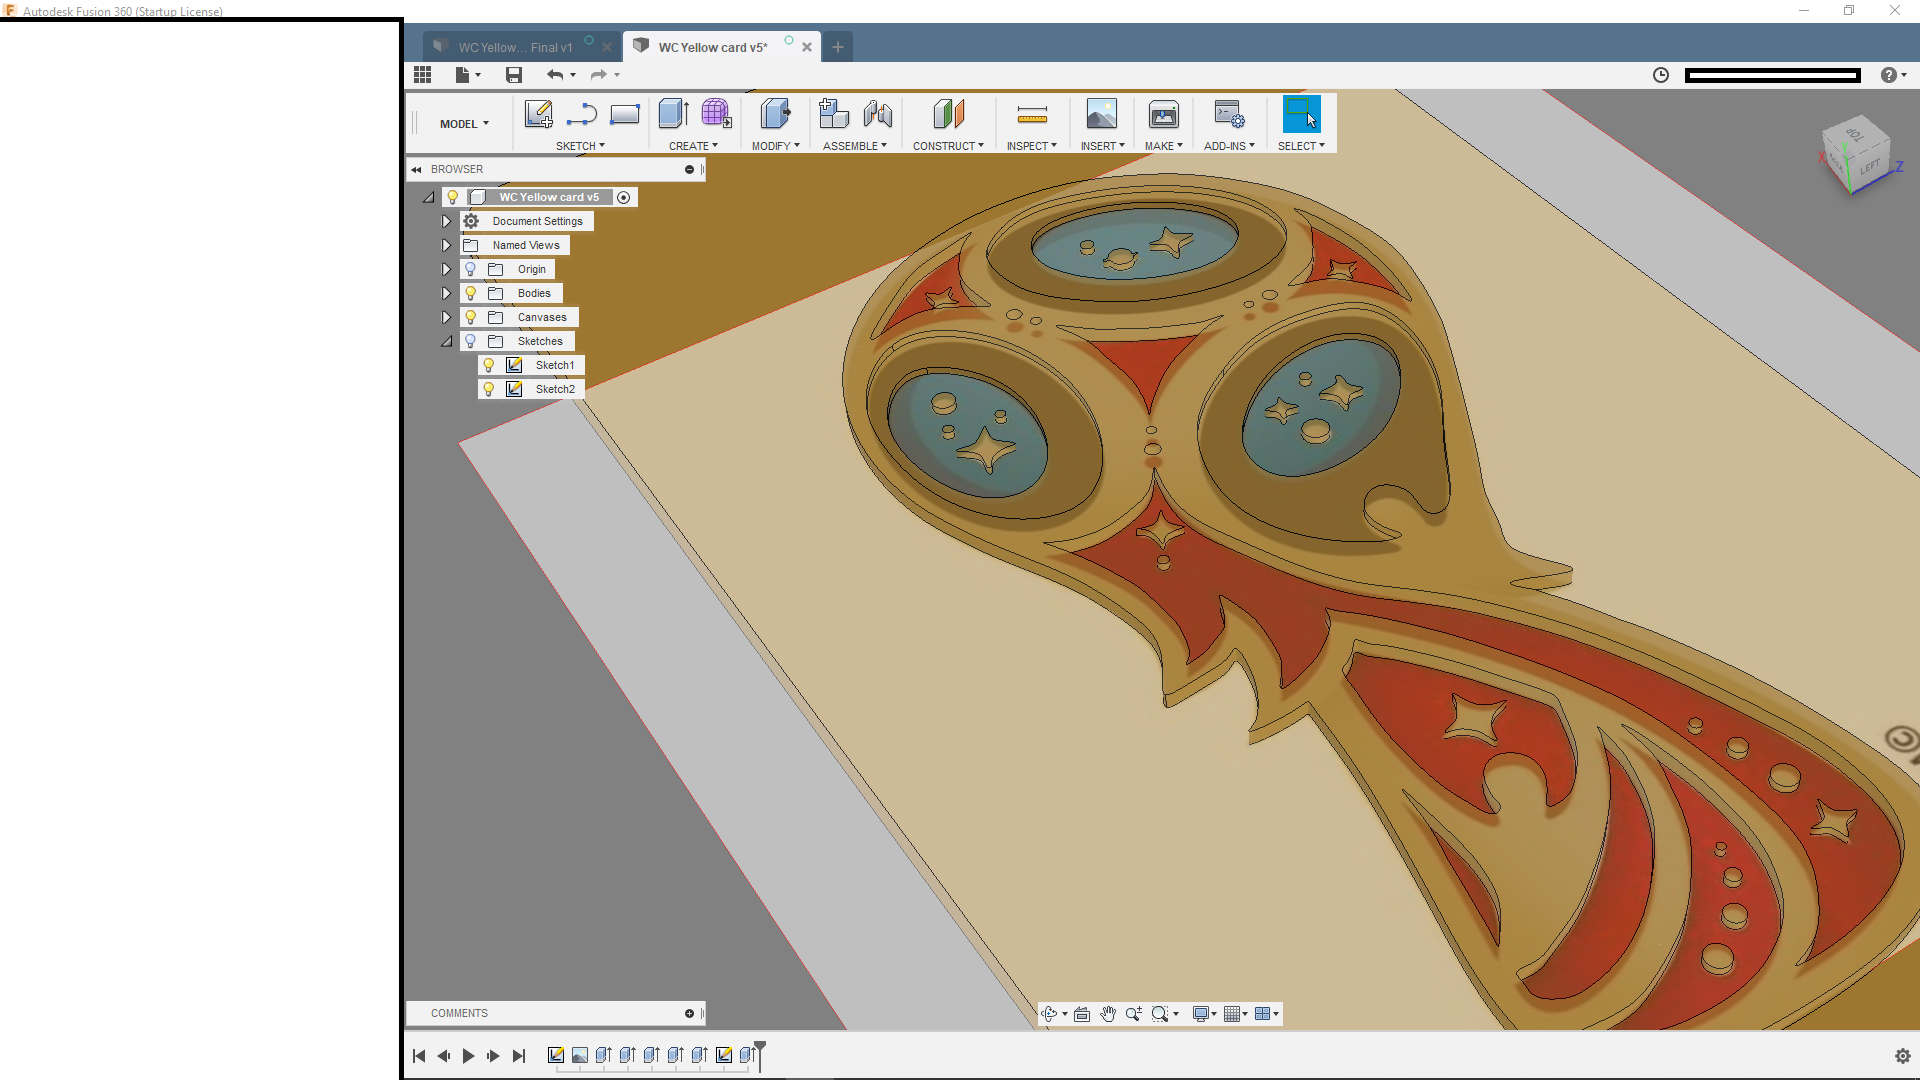Select the Zoom magnifier tool

tap(1134, 1014)
